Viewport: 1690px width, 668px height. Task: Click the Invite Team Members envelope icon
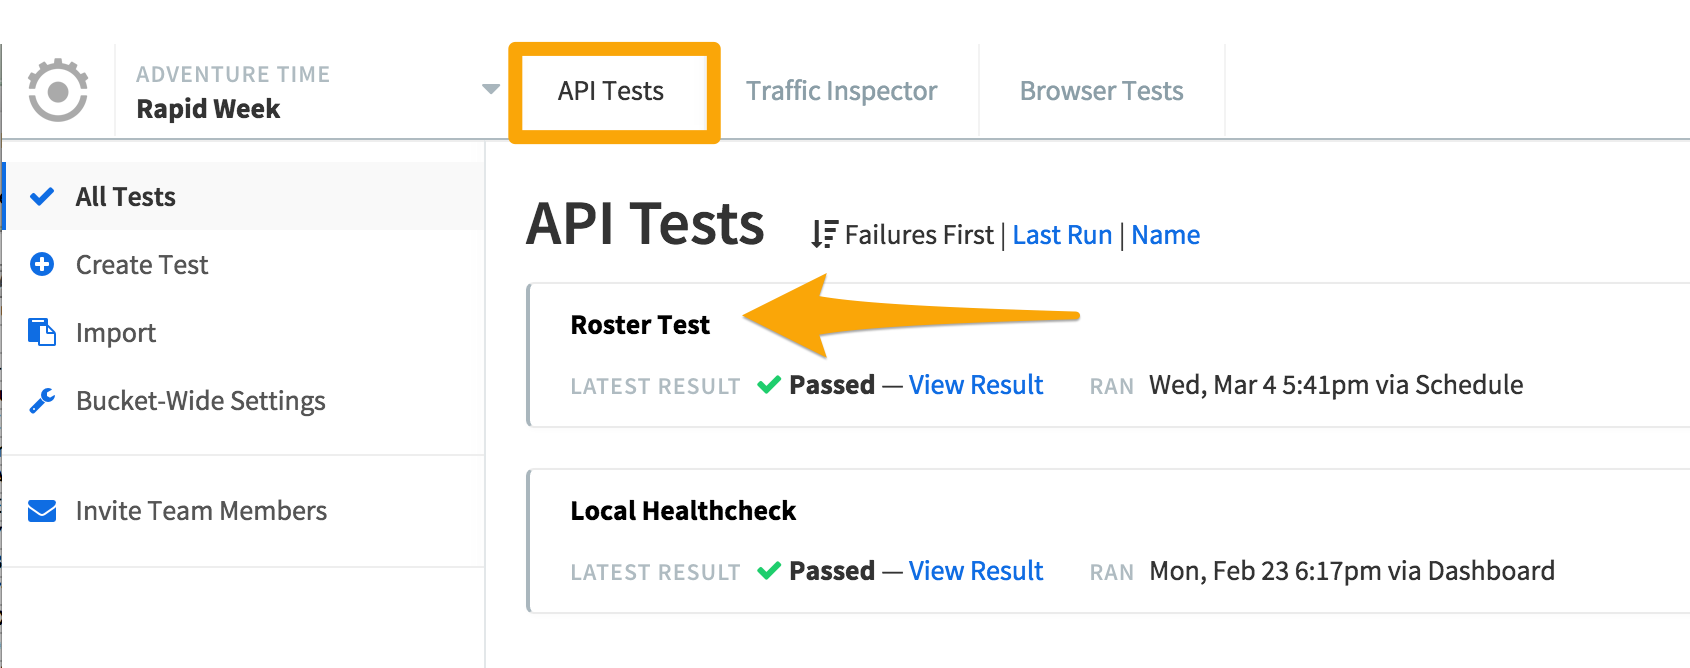[x=42, y=511]
